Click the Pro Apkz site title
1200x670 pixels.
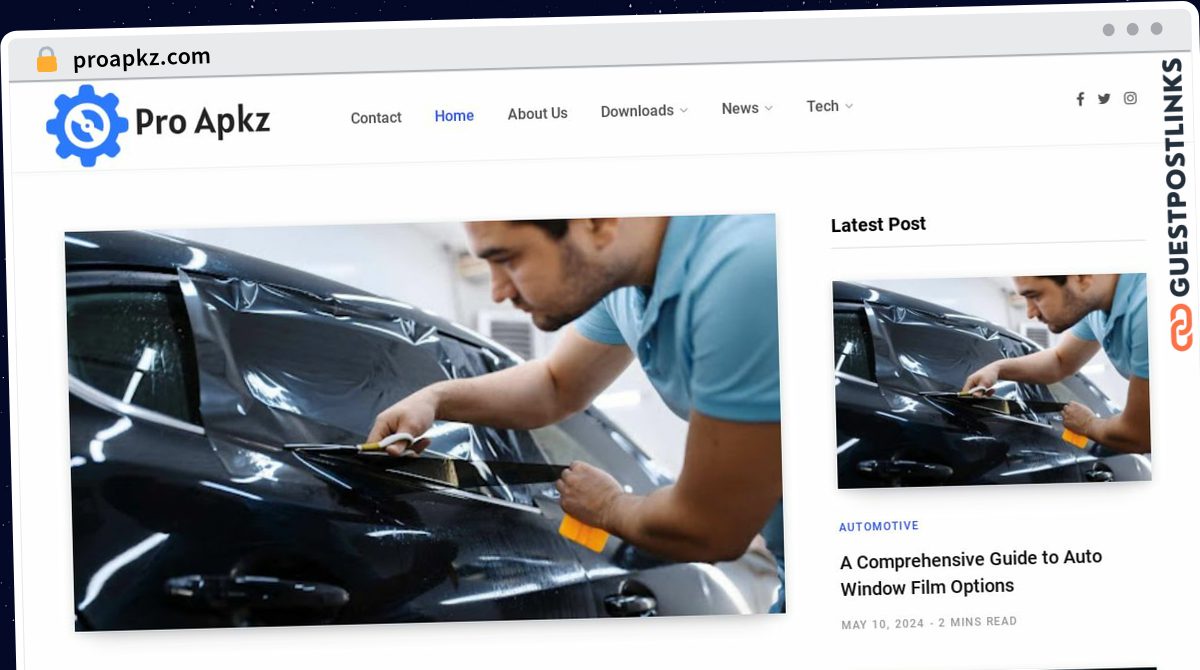(202, 122)
